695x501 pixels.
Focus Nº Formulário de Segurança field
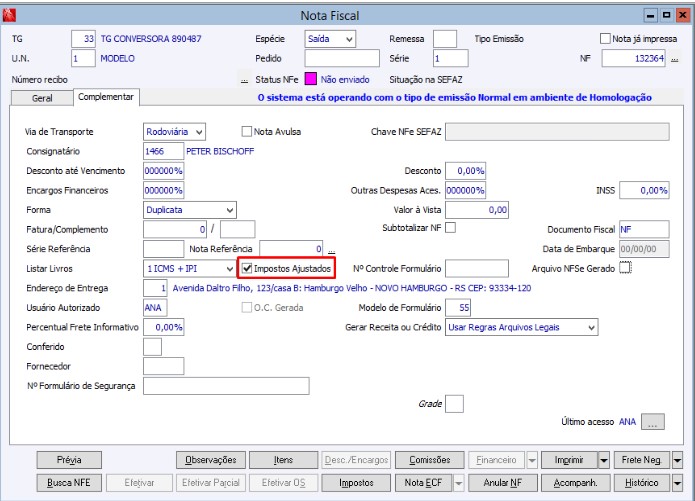coord(226,386)
